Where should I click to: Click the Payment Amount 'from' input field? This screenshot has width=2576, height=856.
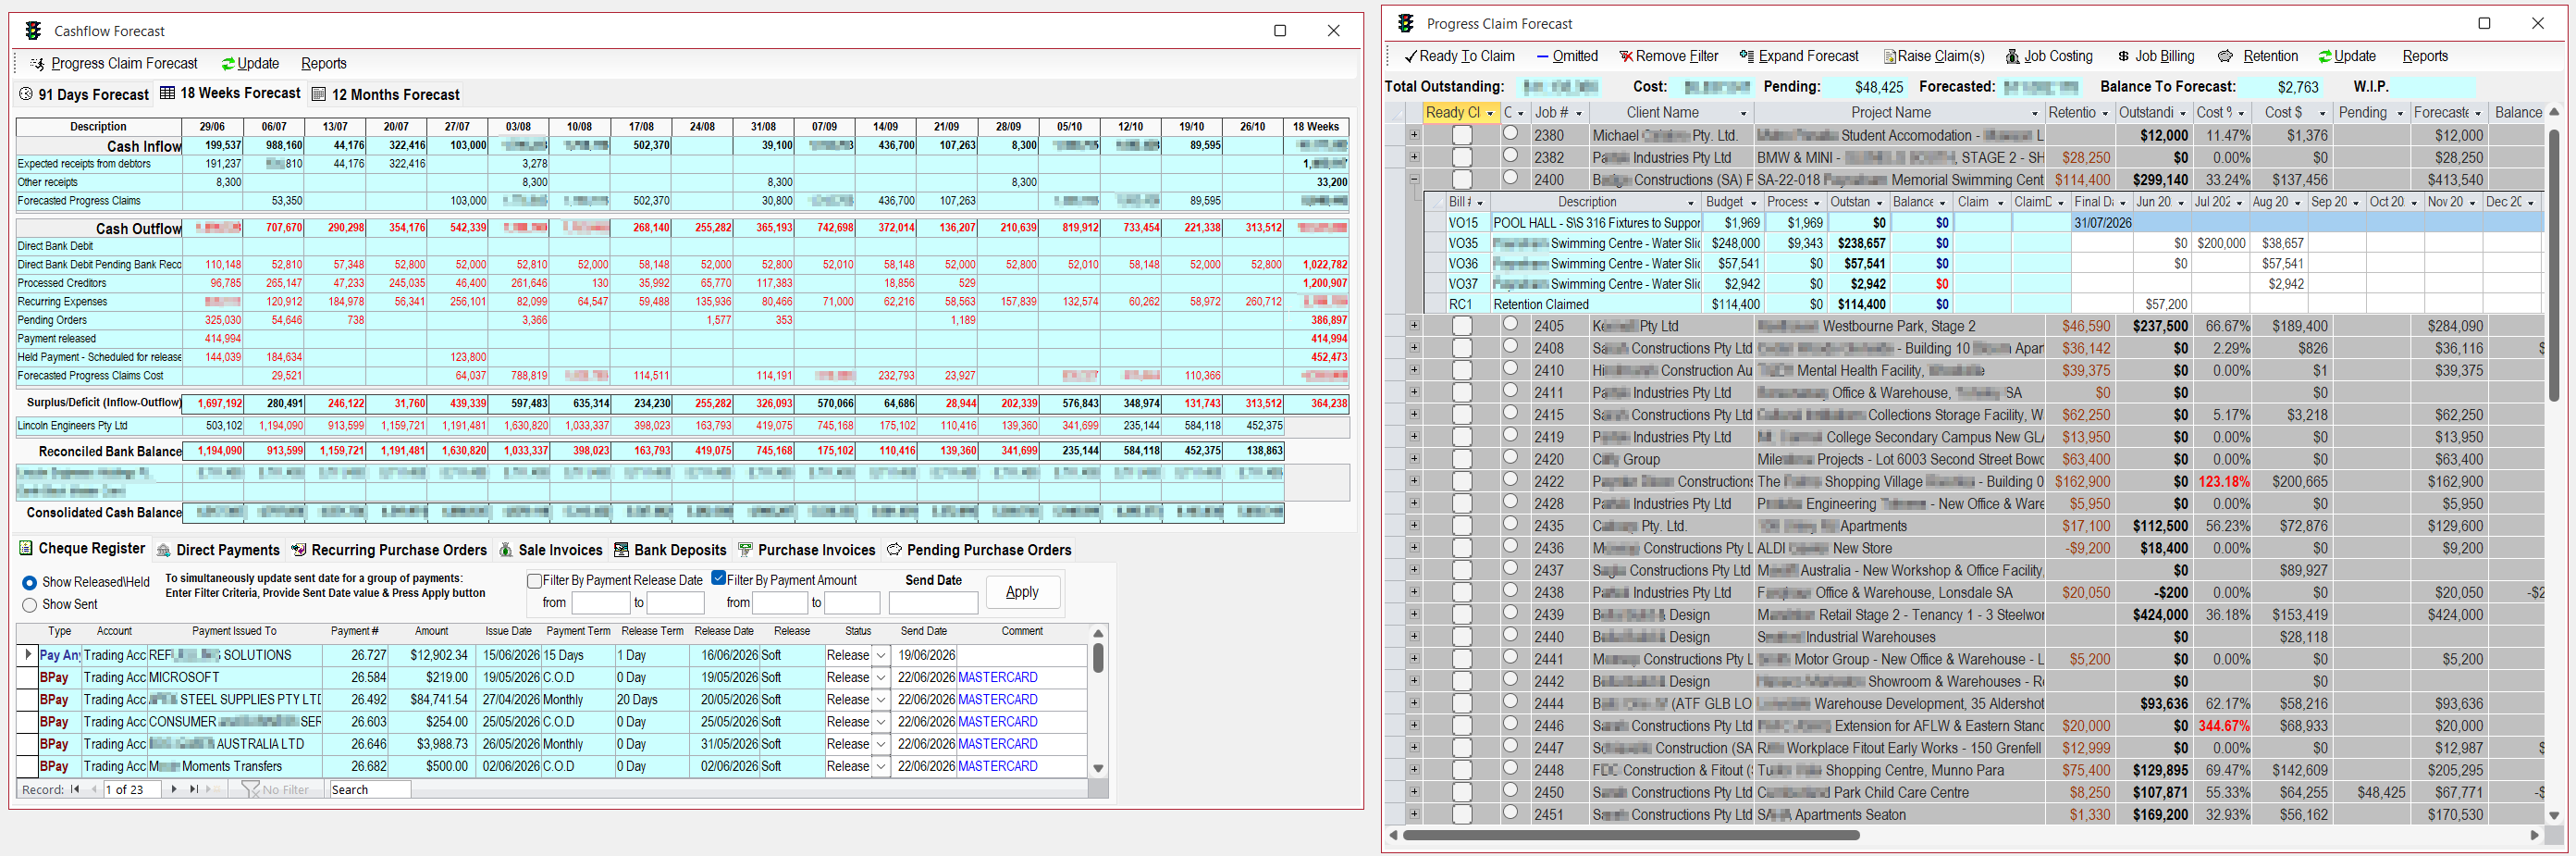click(779, 603)
